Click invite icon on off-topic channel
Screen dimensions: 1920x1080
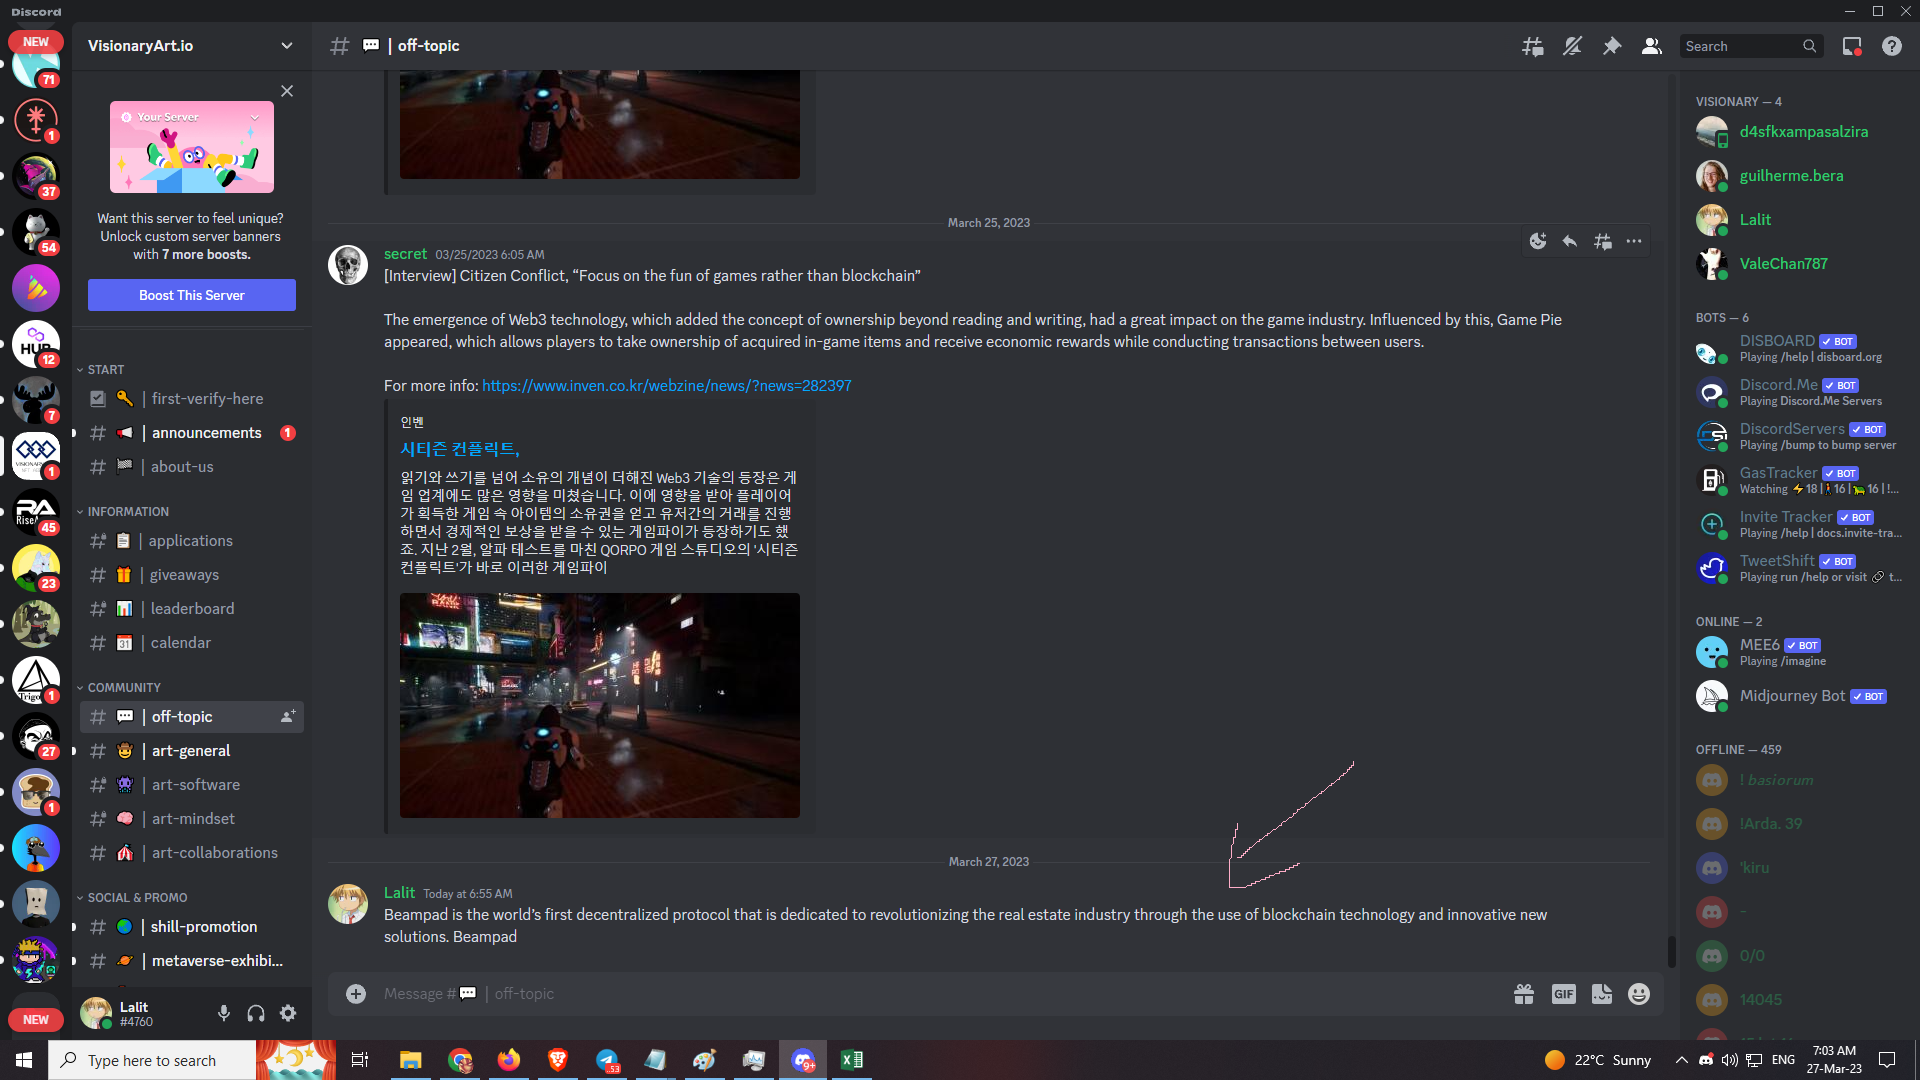pyautogui.click(x=288, y=717)
